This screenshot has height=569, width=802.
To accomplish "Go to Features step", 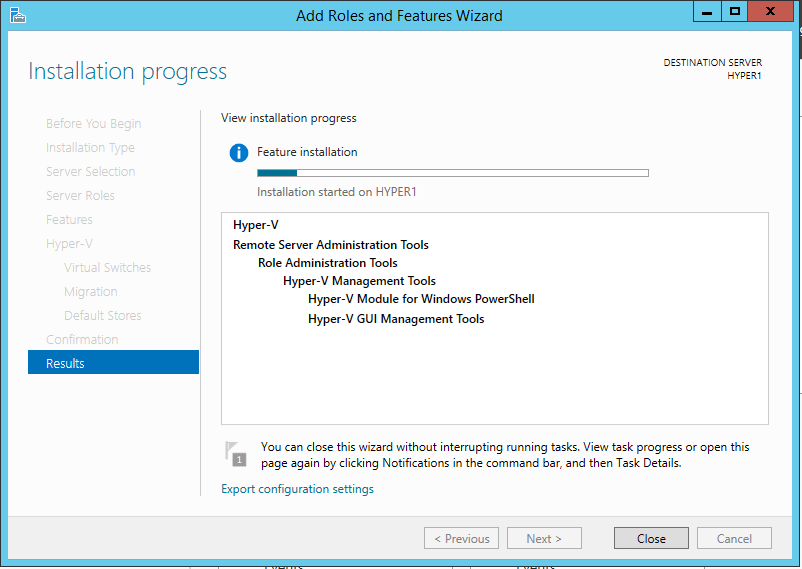I will (x=69, y=220).
